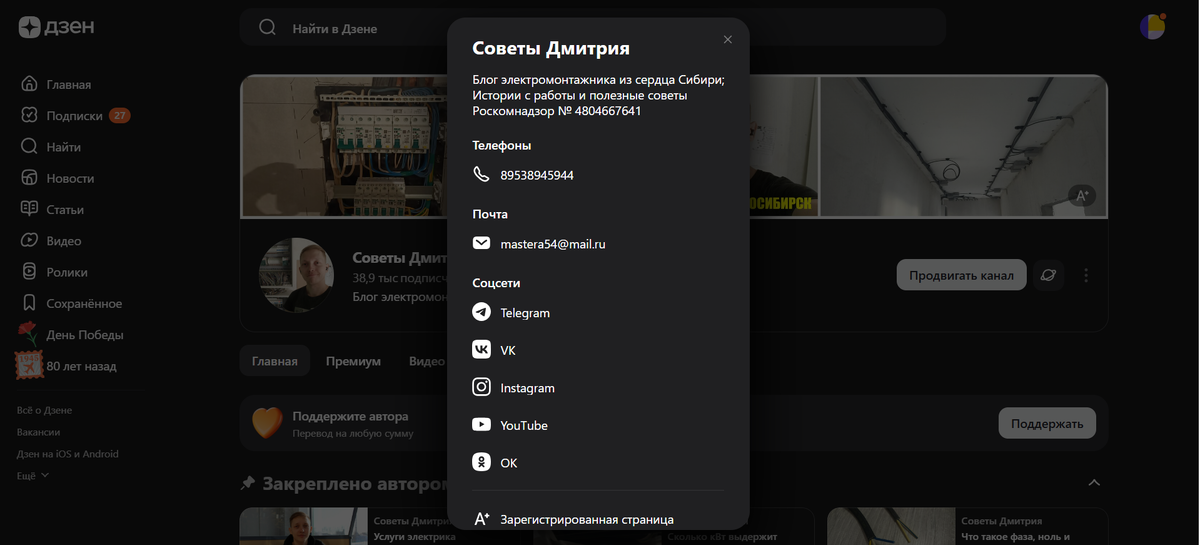Click the Поддержать button
The height and width of the screenshot is (545, 1200).
tap(1047, 423)
